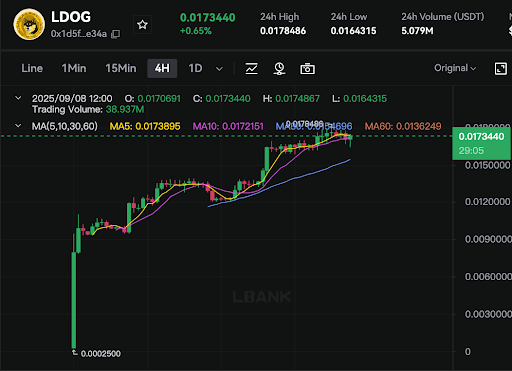This screenshot has height=371, width=512.
Task: Click the LDOG token logo
Action: click(x=29, y=24)
